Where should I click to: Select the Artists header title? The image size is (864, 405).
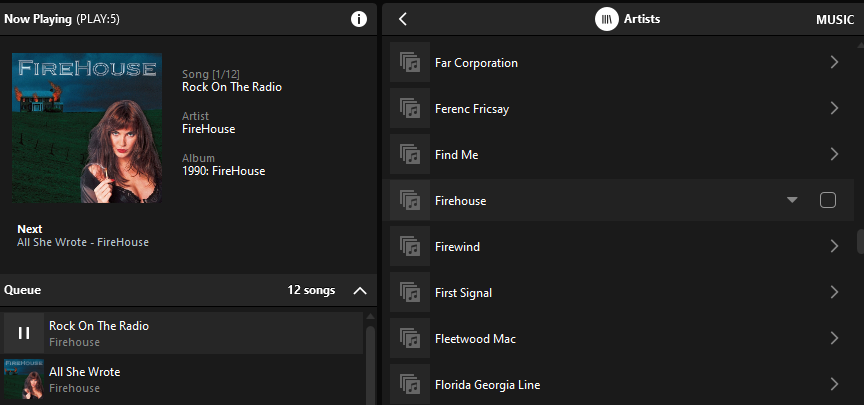click(642, 19)
